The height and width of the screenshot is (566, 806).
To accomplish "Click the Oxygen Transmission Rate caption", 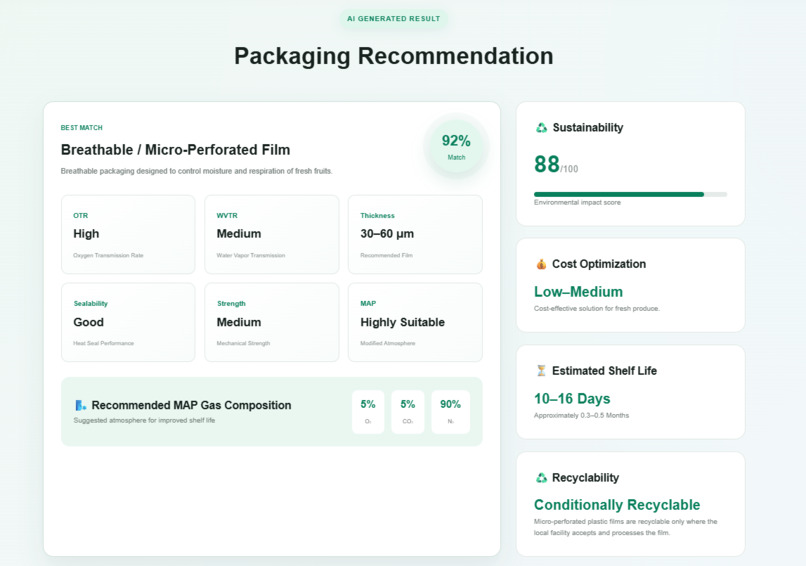I will (x=108, y=255).
